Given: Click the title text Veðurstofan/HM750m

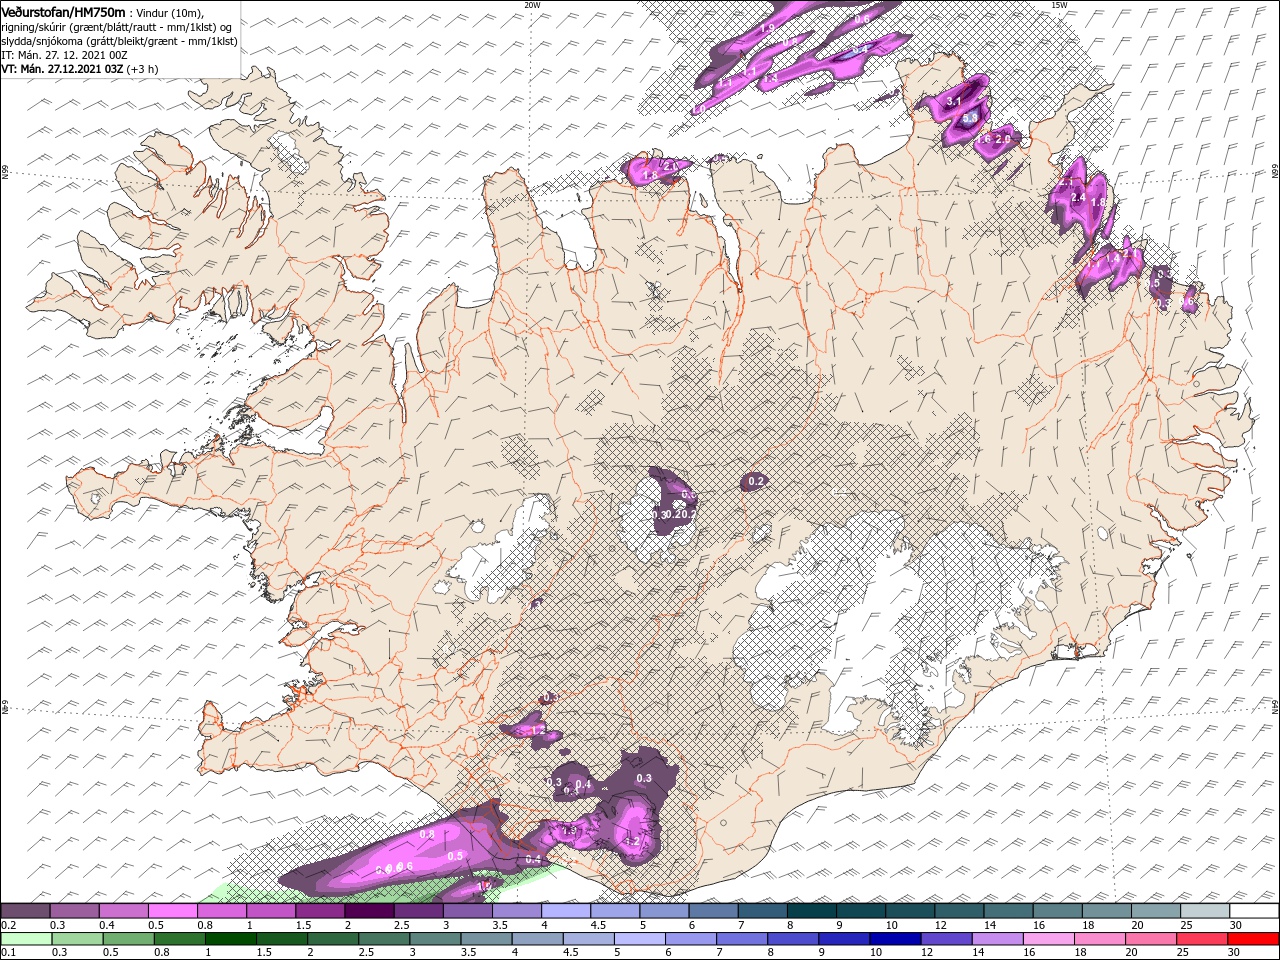Looking at the screenshot, I should tap(63, 12).
